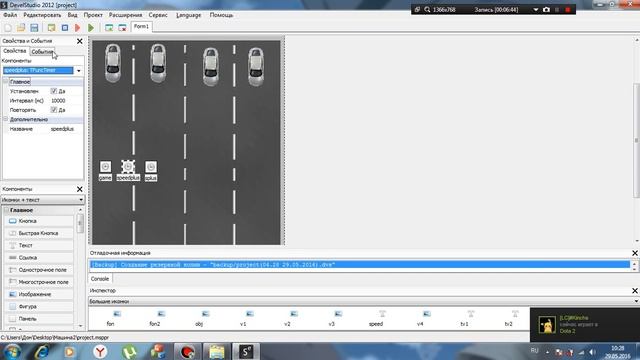Click the Delete form icon
Screen dimensions: 640x360
pos(122,28)
